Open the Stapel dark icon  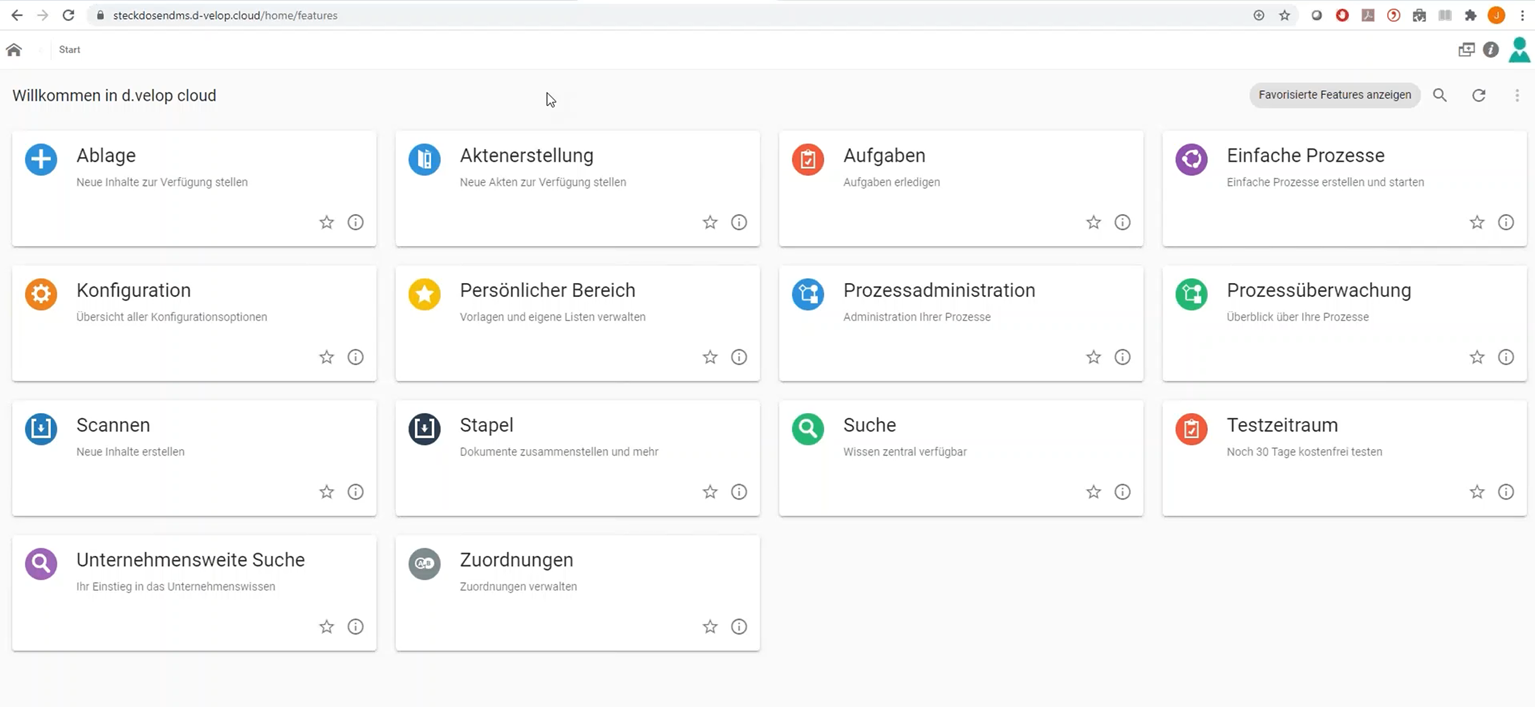(425, 429)
